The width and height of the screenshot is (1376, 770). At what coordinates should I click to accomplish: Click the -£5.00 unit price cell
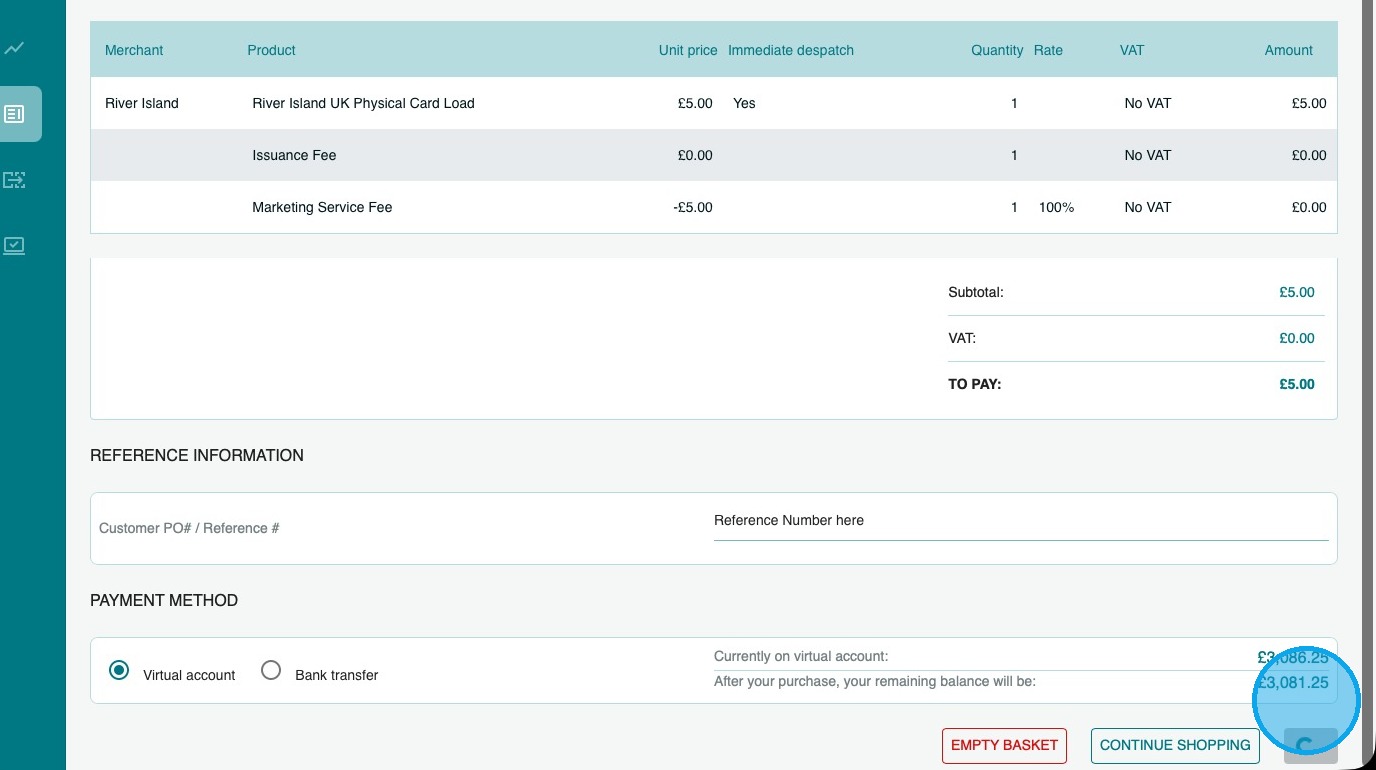pos(693,207)
